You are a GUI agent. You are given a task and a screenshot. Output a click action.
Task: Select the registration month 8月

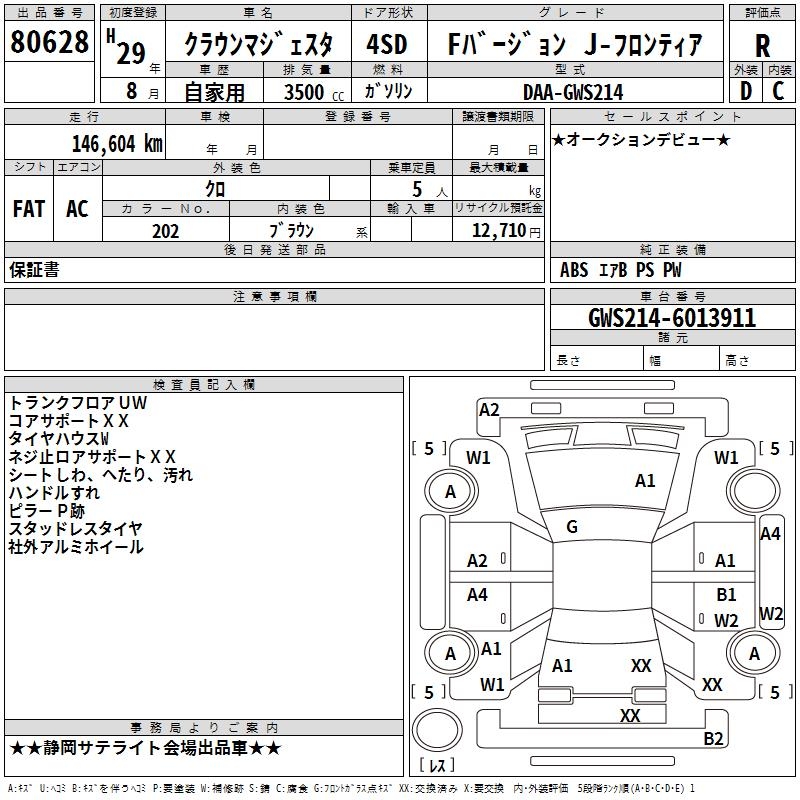point(142,91)
